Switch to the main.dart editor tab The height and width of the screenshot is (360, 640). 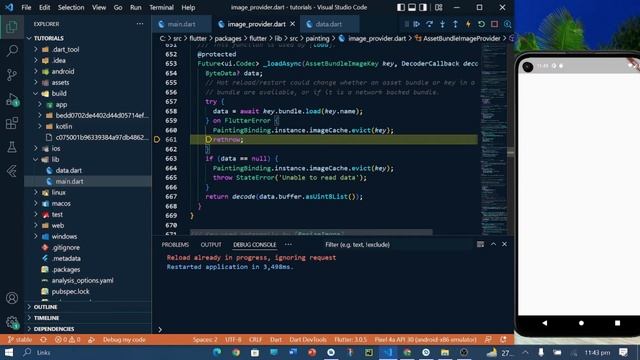tap(181, 24)
